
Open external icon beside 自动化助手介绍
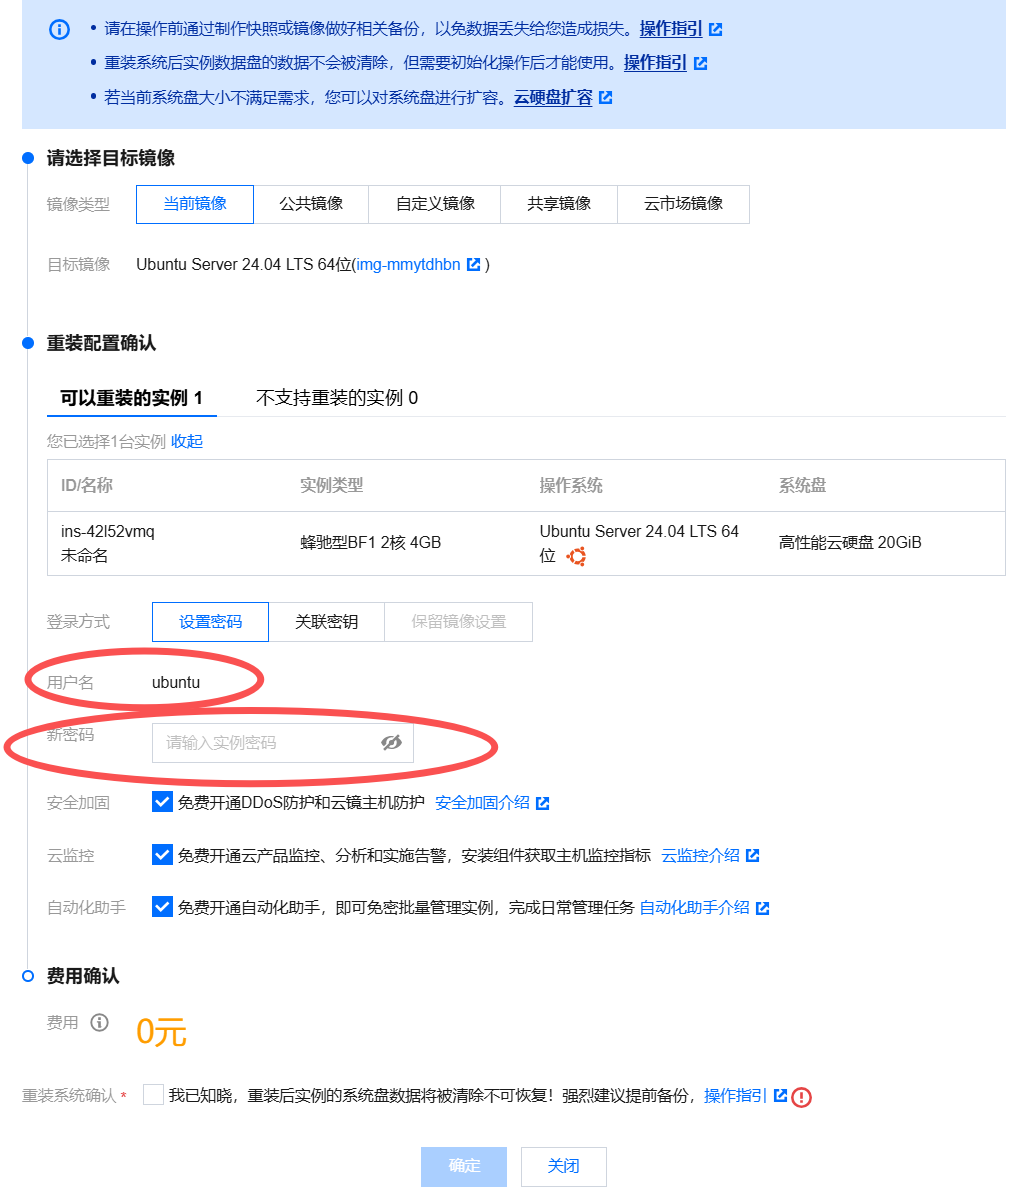tap(763, 908)
